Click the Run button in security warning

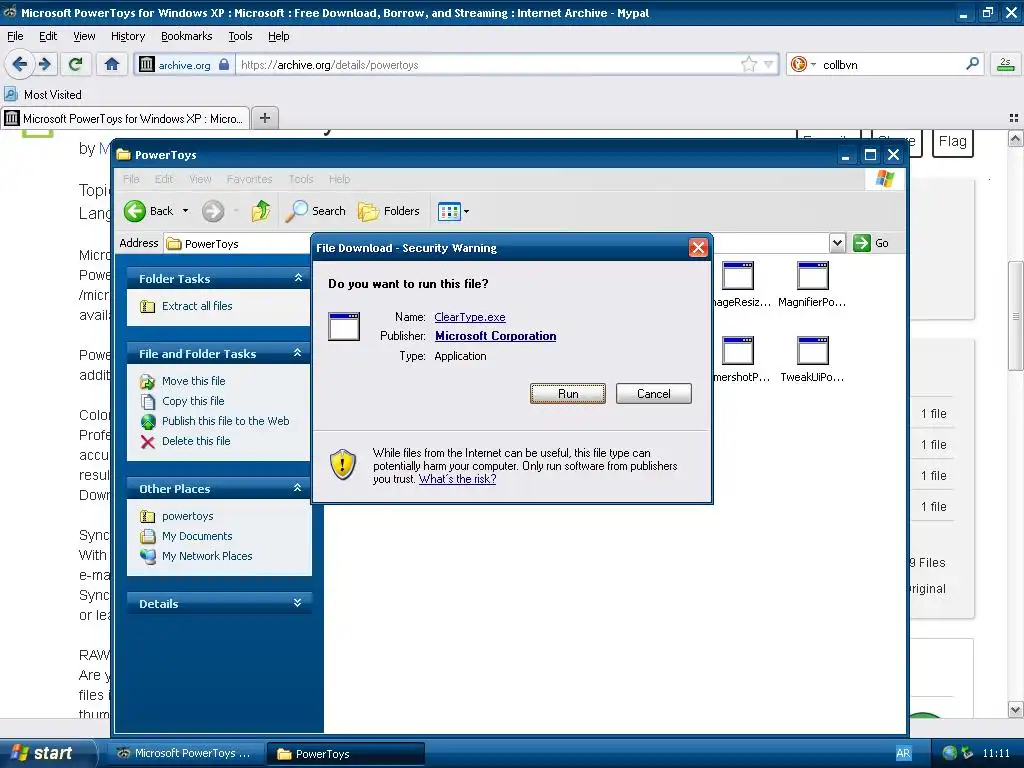(x=568, y=394)
